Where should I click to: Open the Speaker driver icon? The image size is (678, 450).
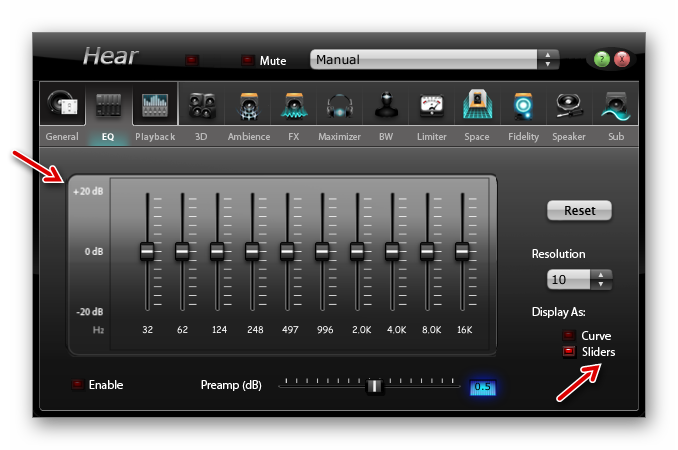(569, 105)
